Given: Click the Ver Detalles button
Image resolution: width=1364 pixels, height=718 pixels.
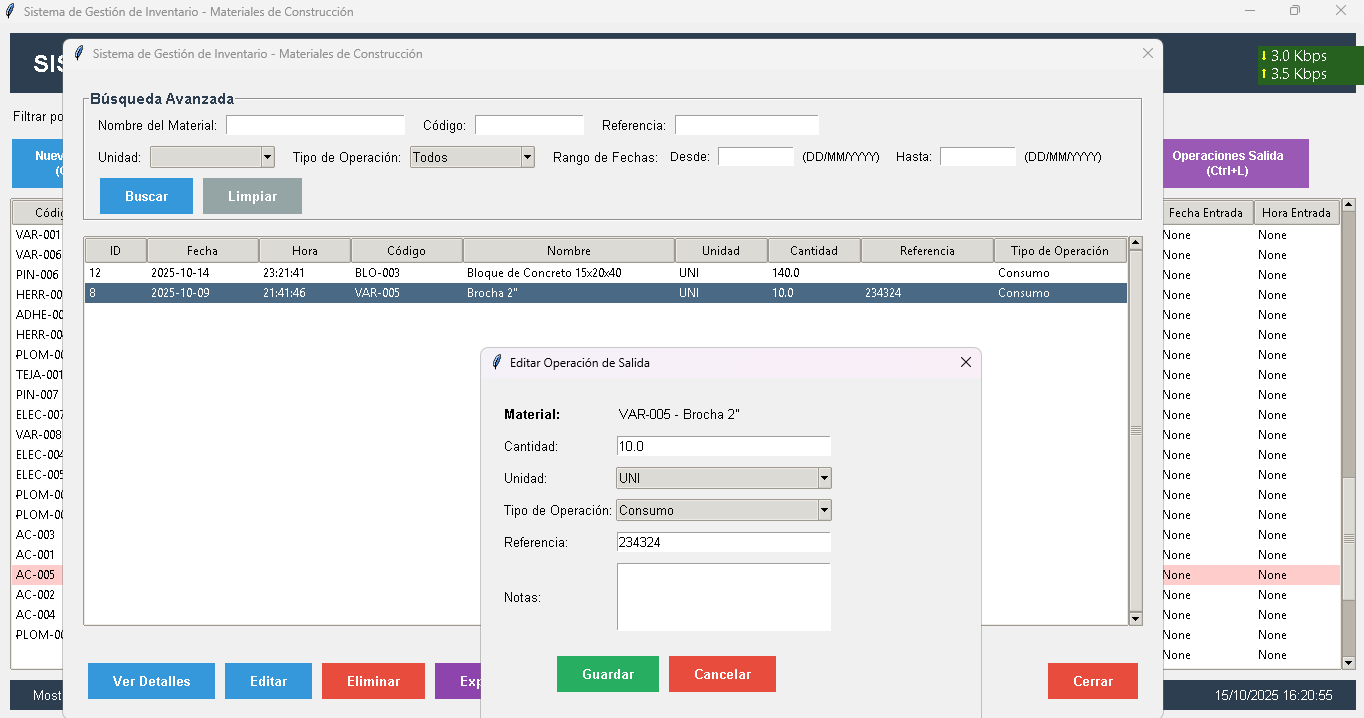Looking at the screenshot, I should (151, 681).
